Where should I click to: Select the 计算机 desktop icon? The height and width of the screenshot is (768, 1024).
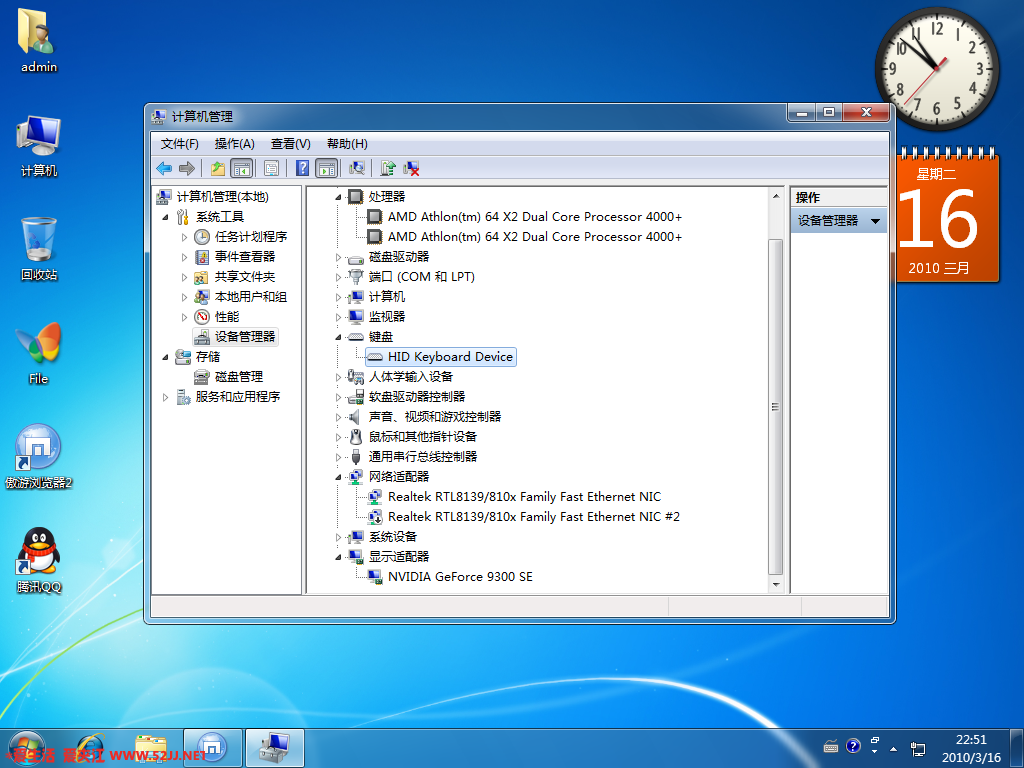click(x=39, y=146)
